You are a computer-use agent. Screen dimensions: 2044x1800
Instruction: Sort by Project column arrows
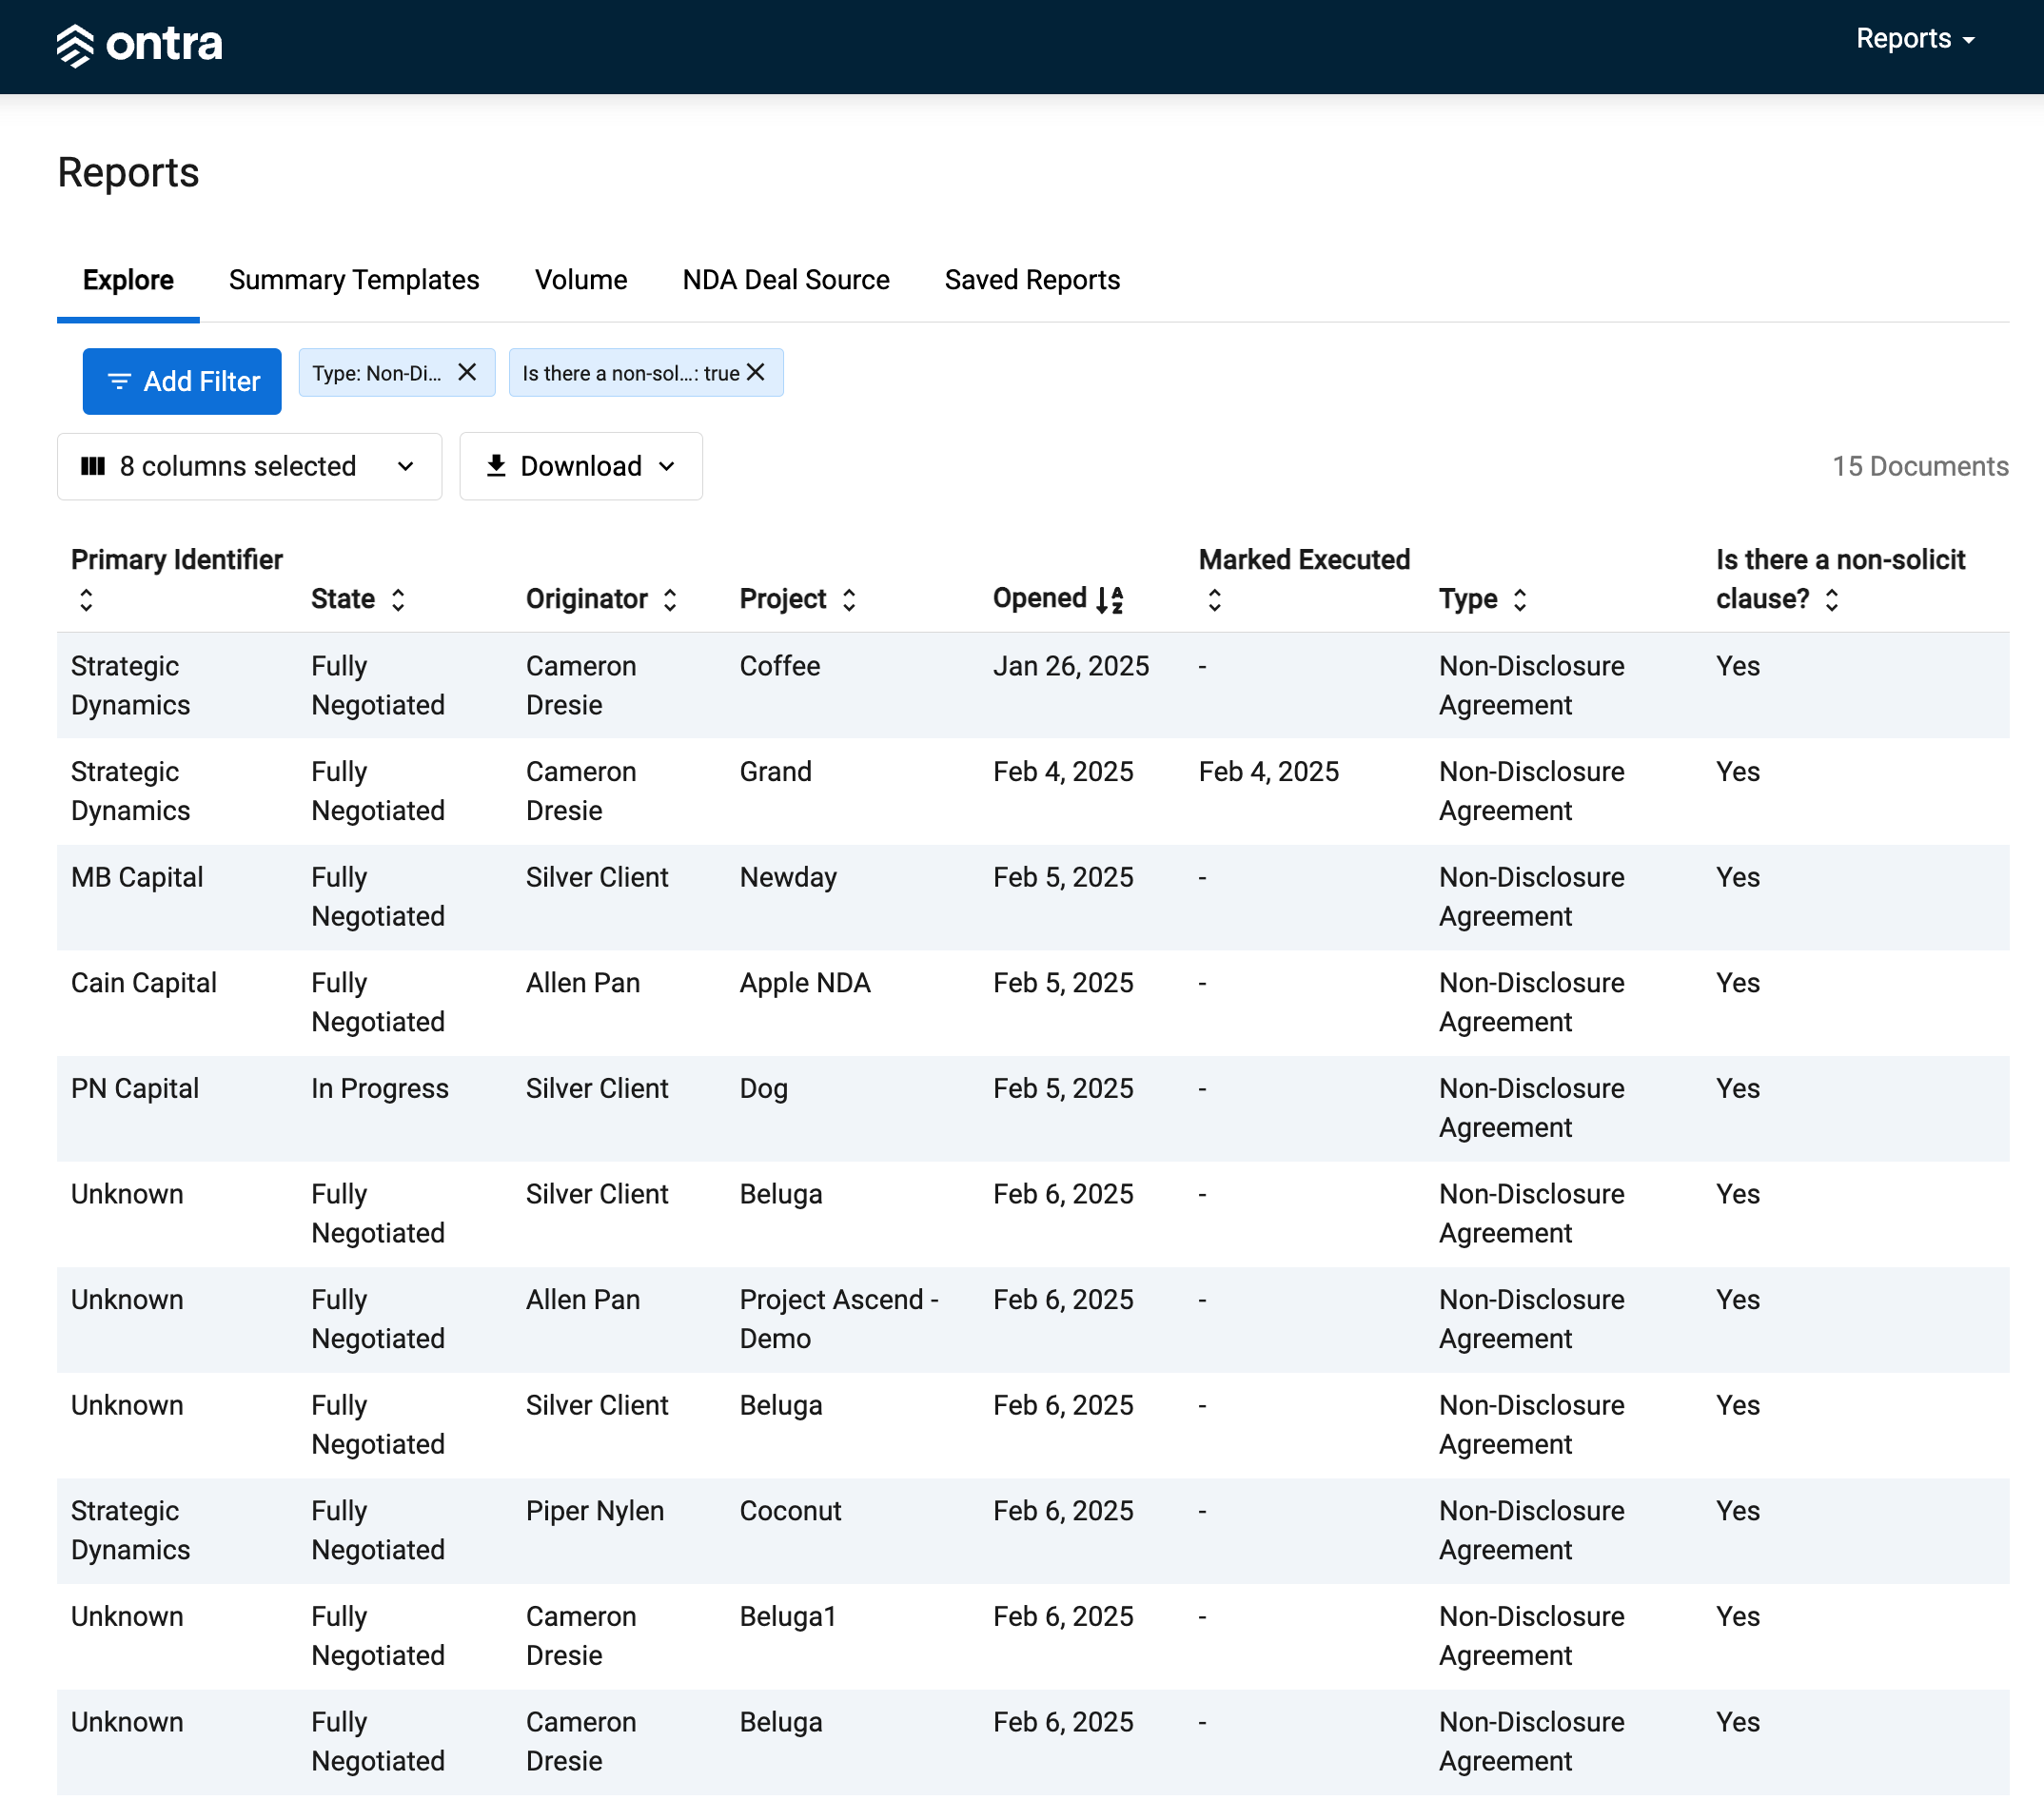[849, 599]
